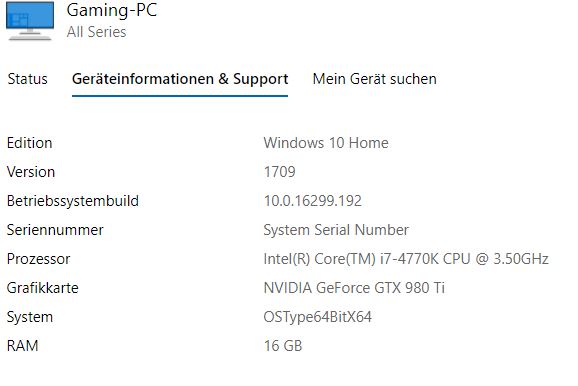Select the Windows 10 Home edition value

pos(326,143)
